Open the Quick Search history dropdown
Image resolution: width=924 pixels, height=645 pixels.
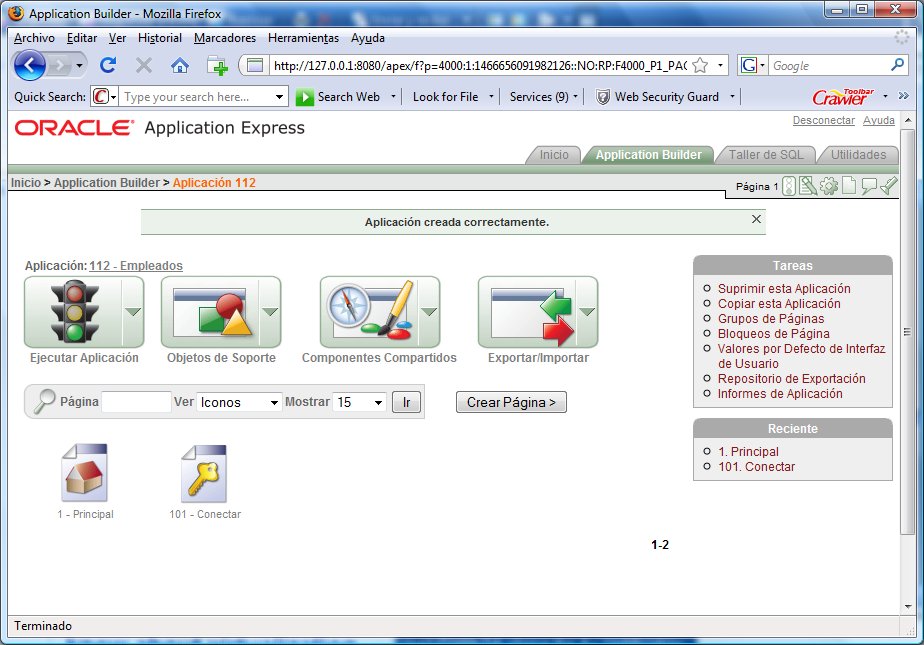click(279, 97)
